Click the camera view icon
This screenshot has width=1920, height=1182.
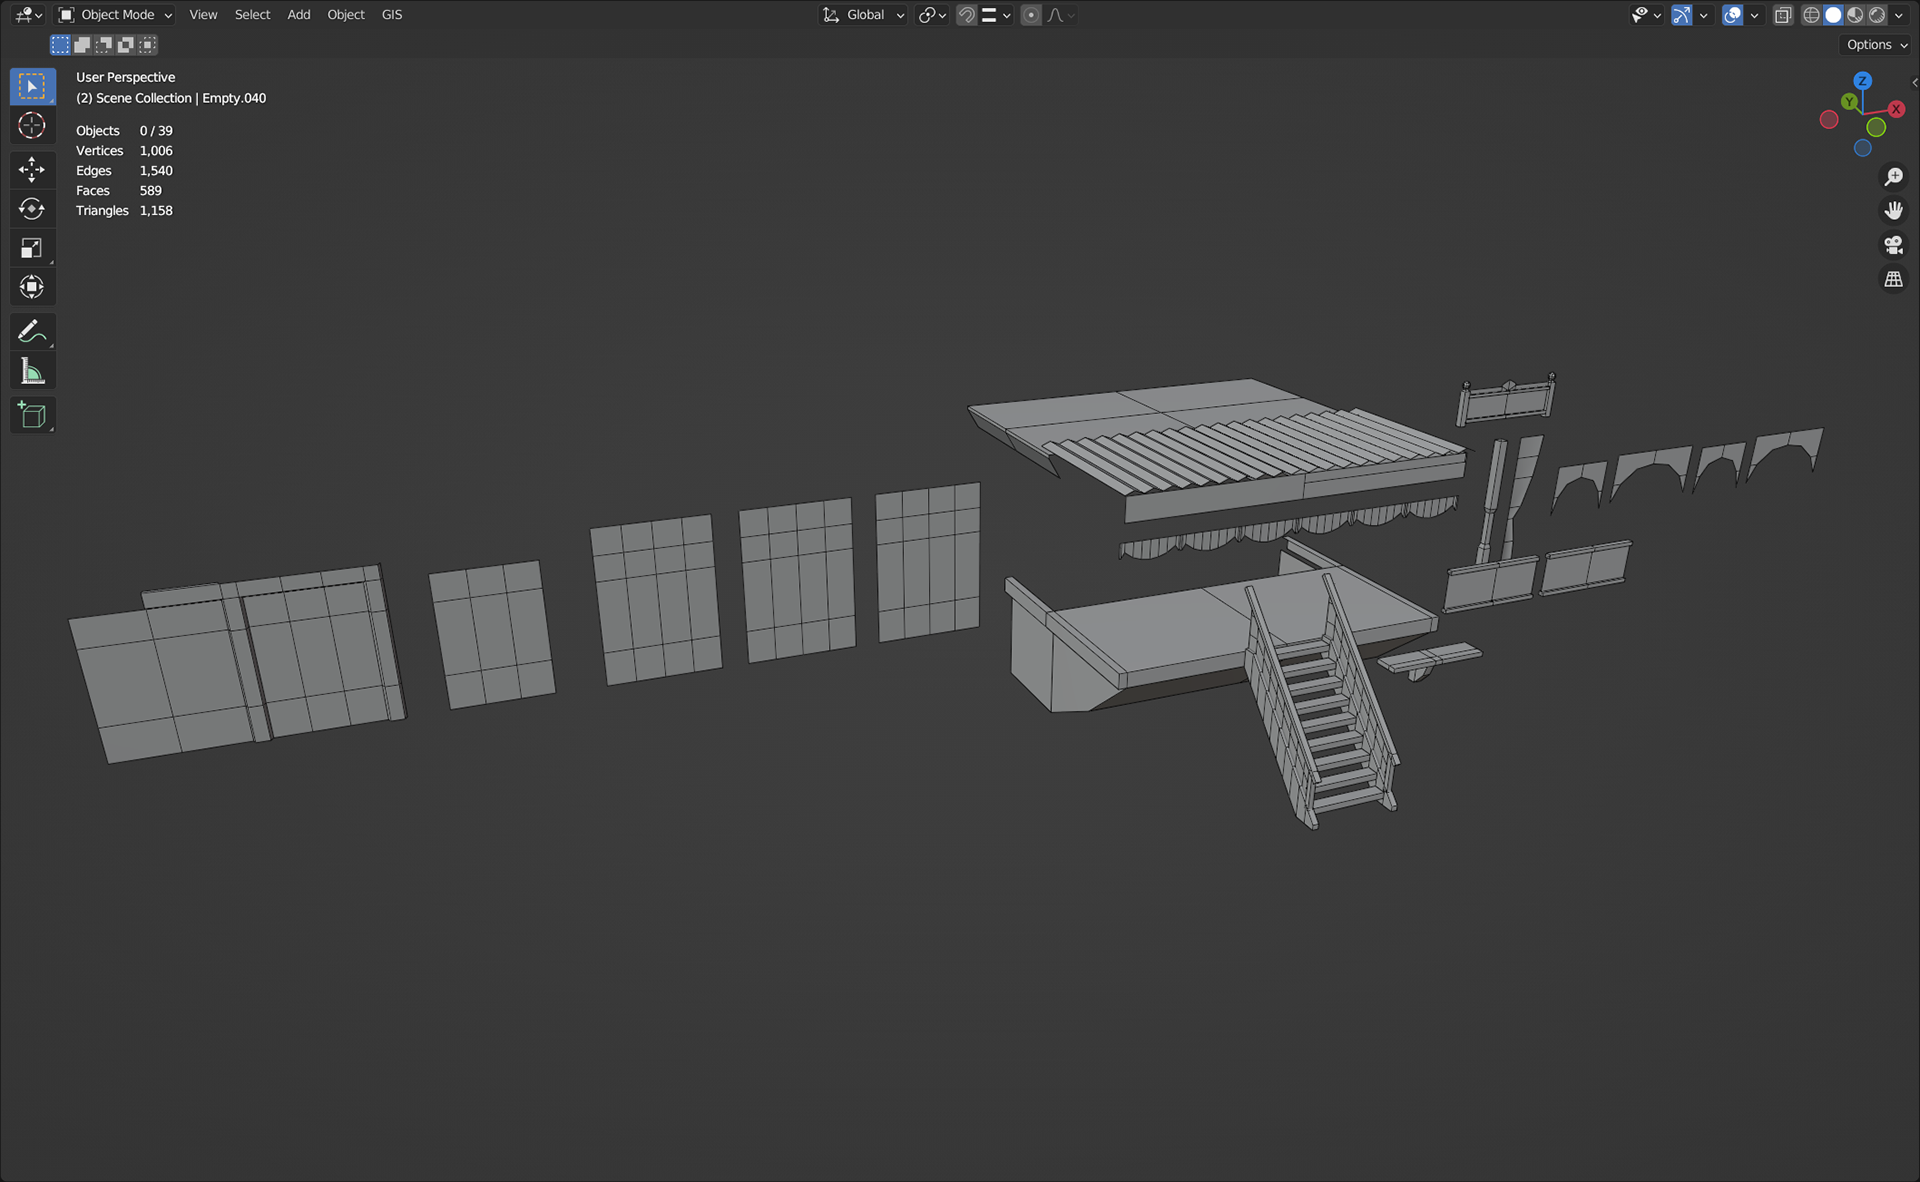point(1893,245)
